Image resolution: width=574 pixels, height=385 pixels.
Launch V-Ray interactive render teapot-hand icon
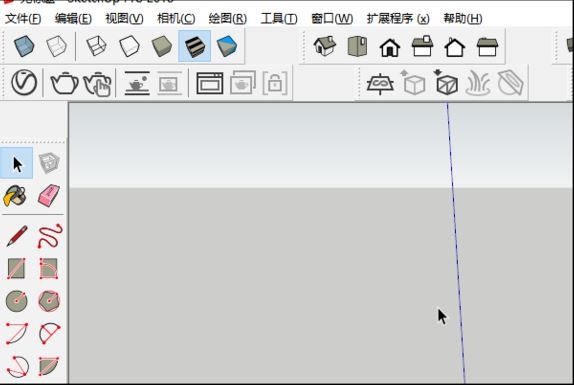pyautogui.click(x=97, y=84)
